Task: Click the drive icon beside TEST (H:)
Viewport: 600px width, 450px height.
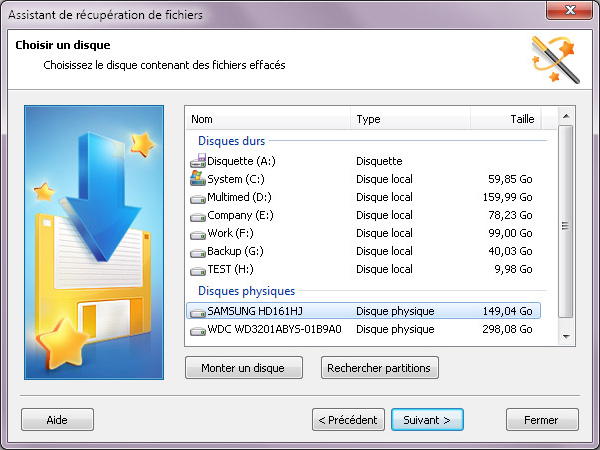Action: [x=198, y=271]
